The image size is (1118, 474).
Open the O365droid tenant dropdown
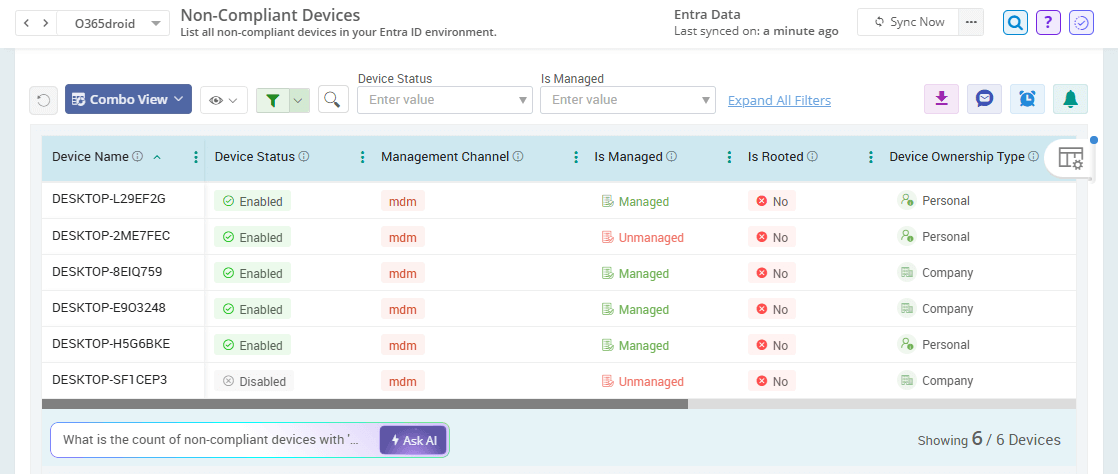click(113, 23)
